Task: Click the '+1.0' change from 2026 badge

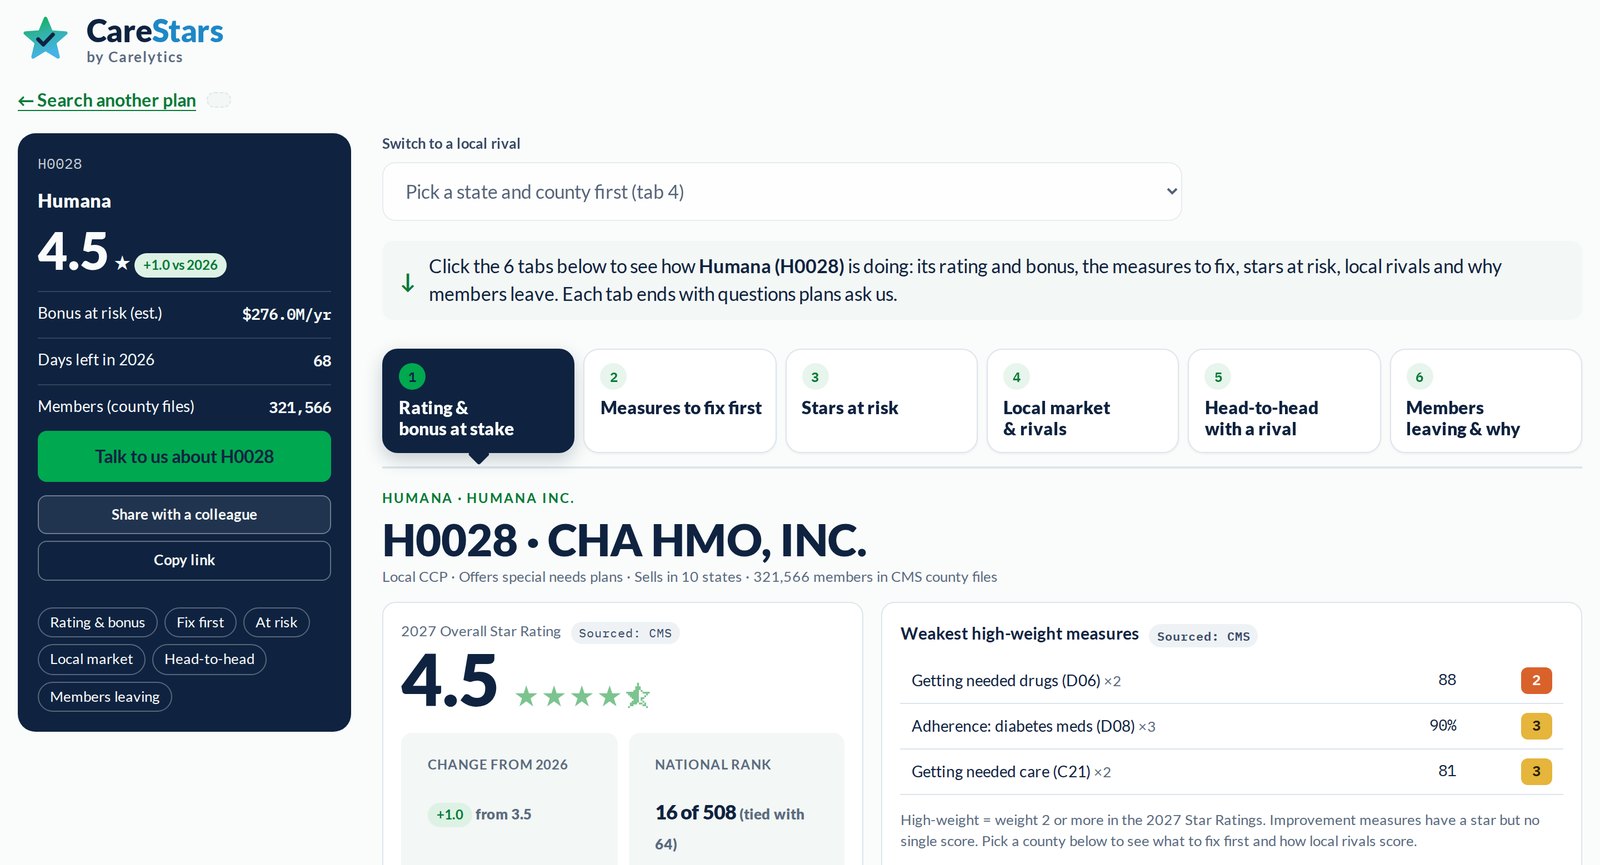Action: pyautogui.click(x=450, y=814)
